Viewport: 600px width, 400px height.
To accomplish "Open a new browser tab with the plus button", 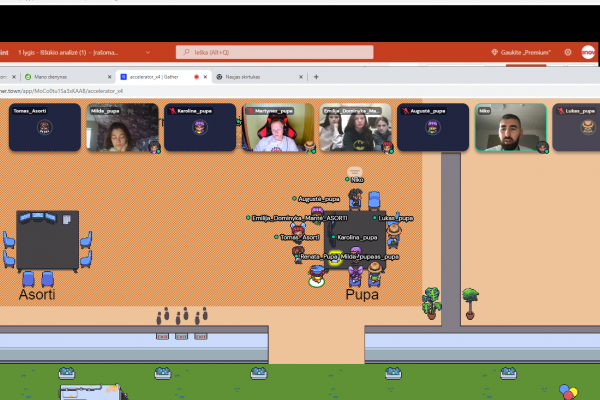I will pyautogui.click(x=316, y=77).
